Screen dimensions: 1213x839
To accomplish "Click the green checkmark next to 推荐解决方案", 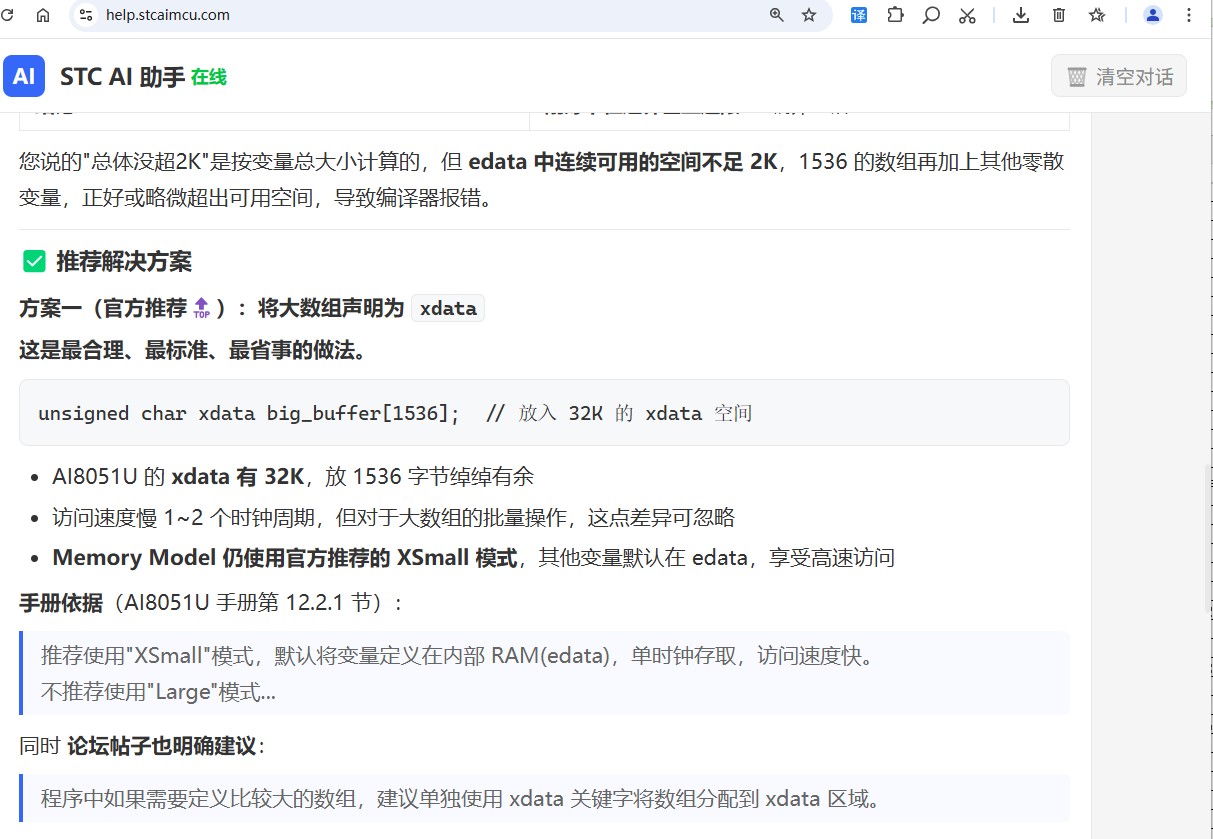I will 35,262.
